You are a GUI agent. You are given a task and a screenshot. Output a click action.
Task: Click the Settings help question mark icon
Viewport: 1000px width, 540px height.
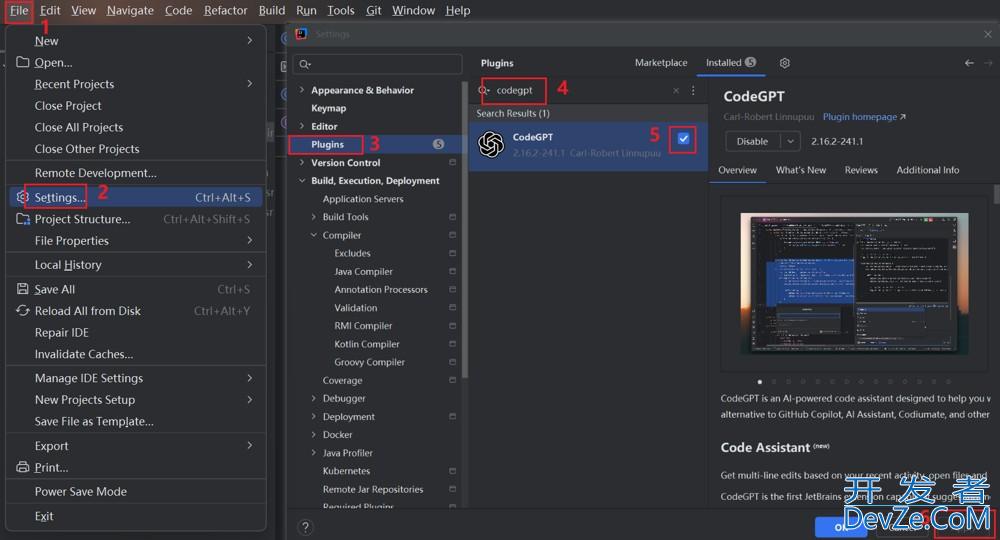point(305,527)
